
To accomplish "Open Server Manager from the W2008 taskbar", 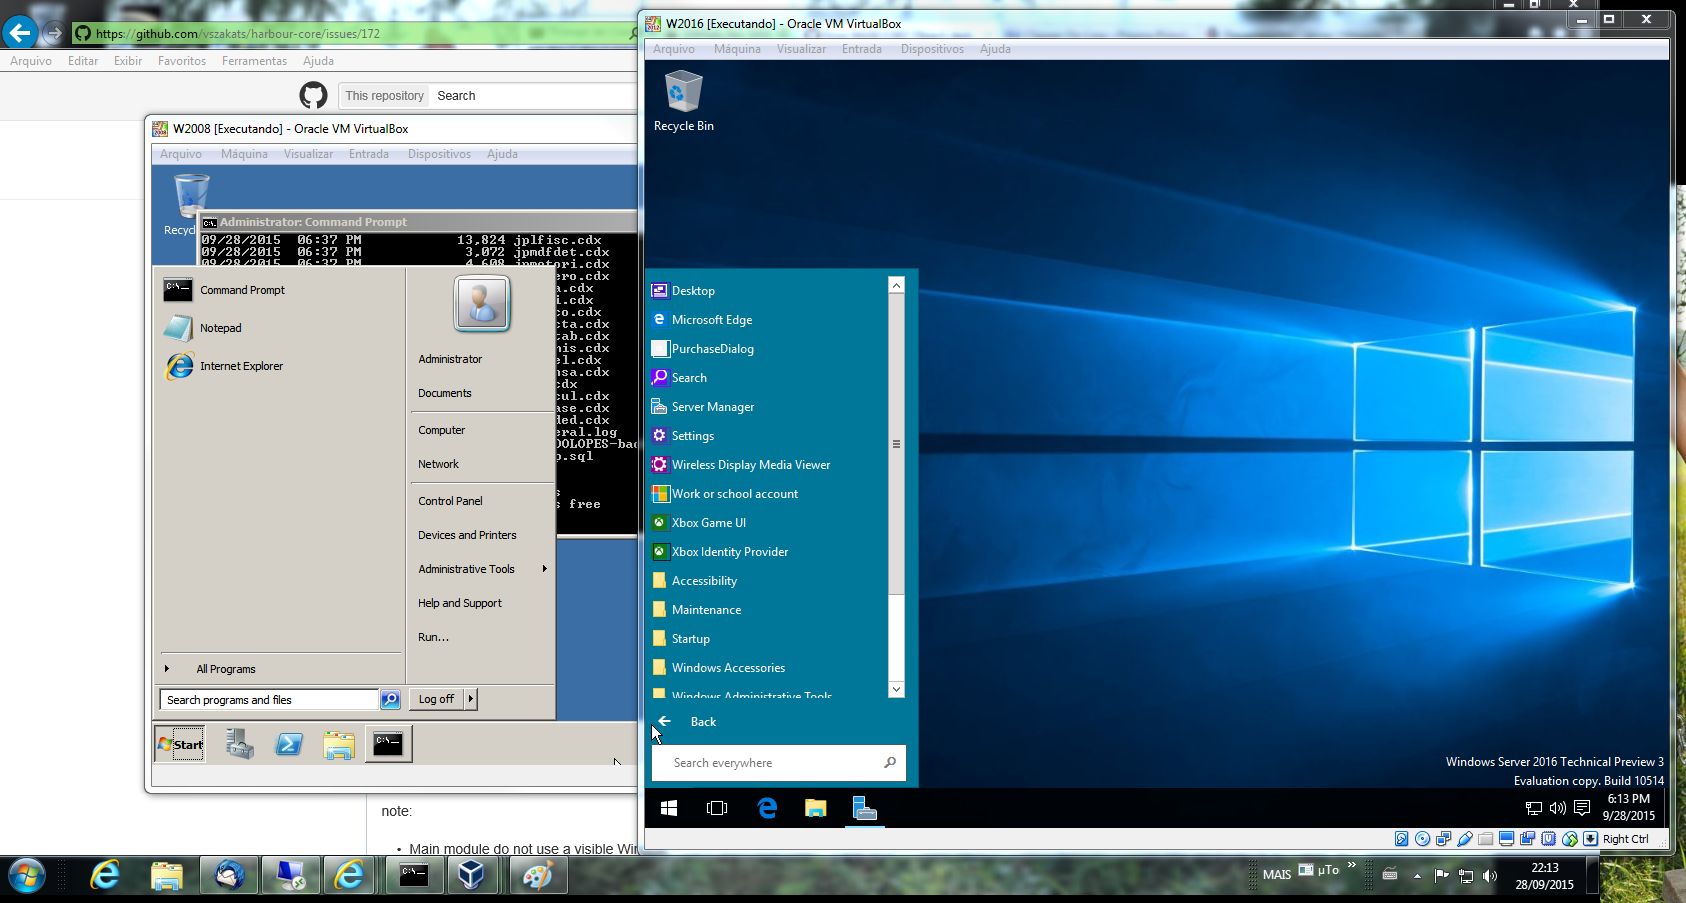I will click(239, 744).
